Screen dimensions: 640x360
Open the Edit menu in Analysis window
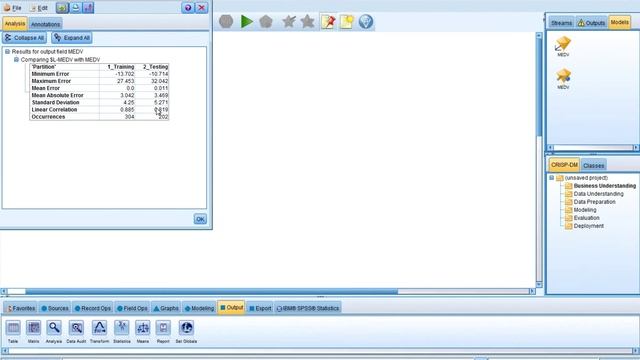tap(39, 8)
